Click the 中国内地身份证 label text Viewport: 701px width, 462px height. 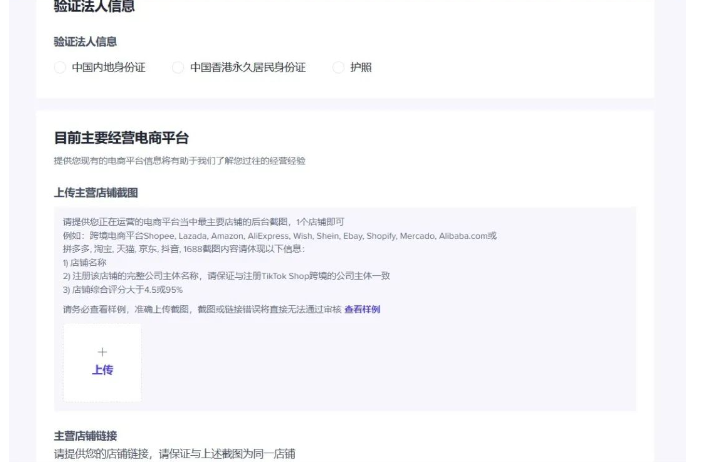coord(108,68)
